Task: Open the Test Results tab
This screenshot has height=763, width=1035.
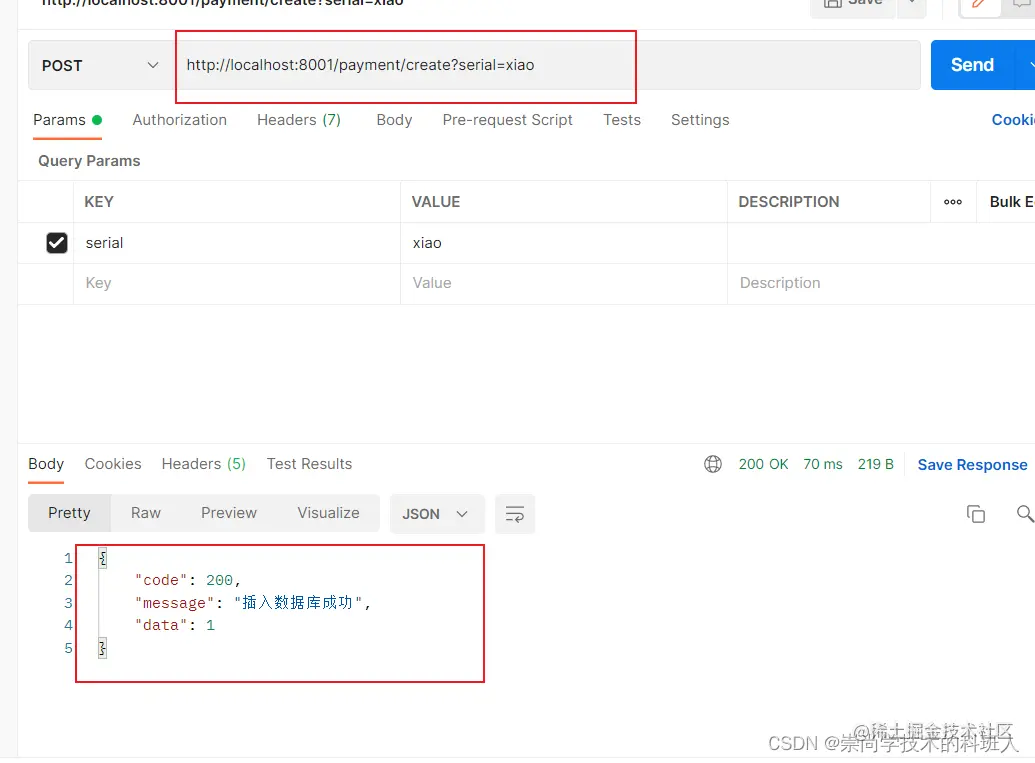Action: 310,464
